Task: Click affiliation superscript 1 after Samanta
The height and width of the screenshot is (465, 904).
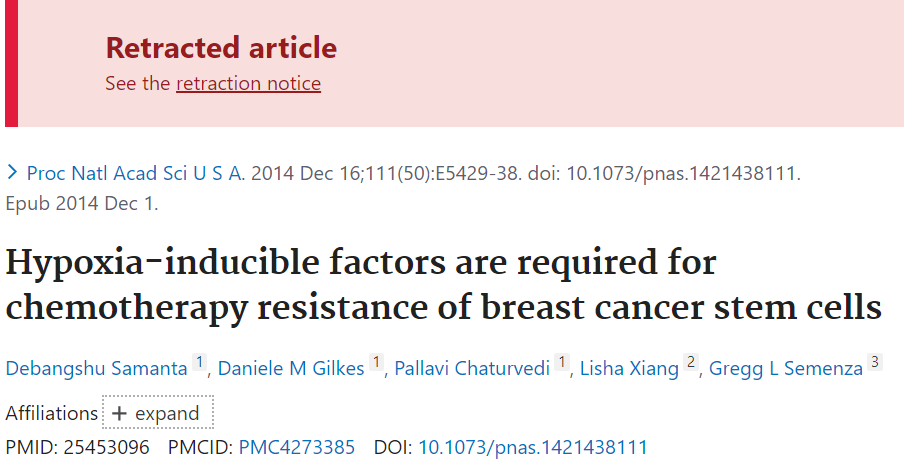Action: 199,362
